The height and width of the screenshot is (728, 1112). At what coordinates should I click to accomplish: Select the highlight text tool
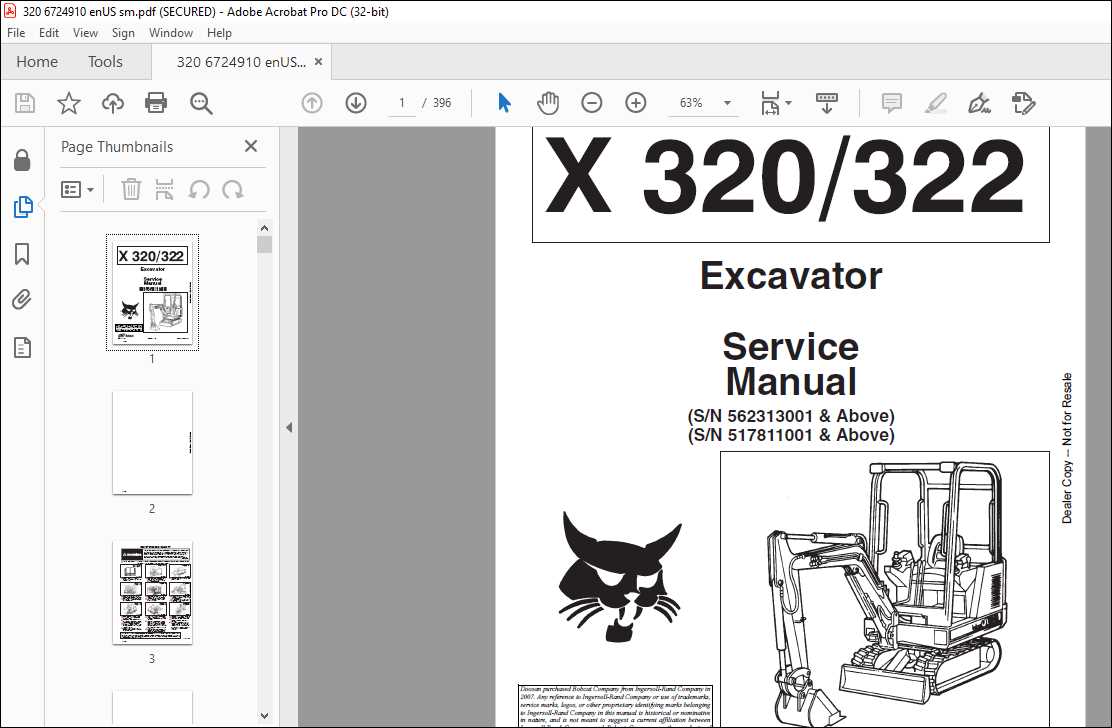point(936,103)
